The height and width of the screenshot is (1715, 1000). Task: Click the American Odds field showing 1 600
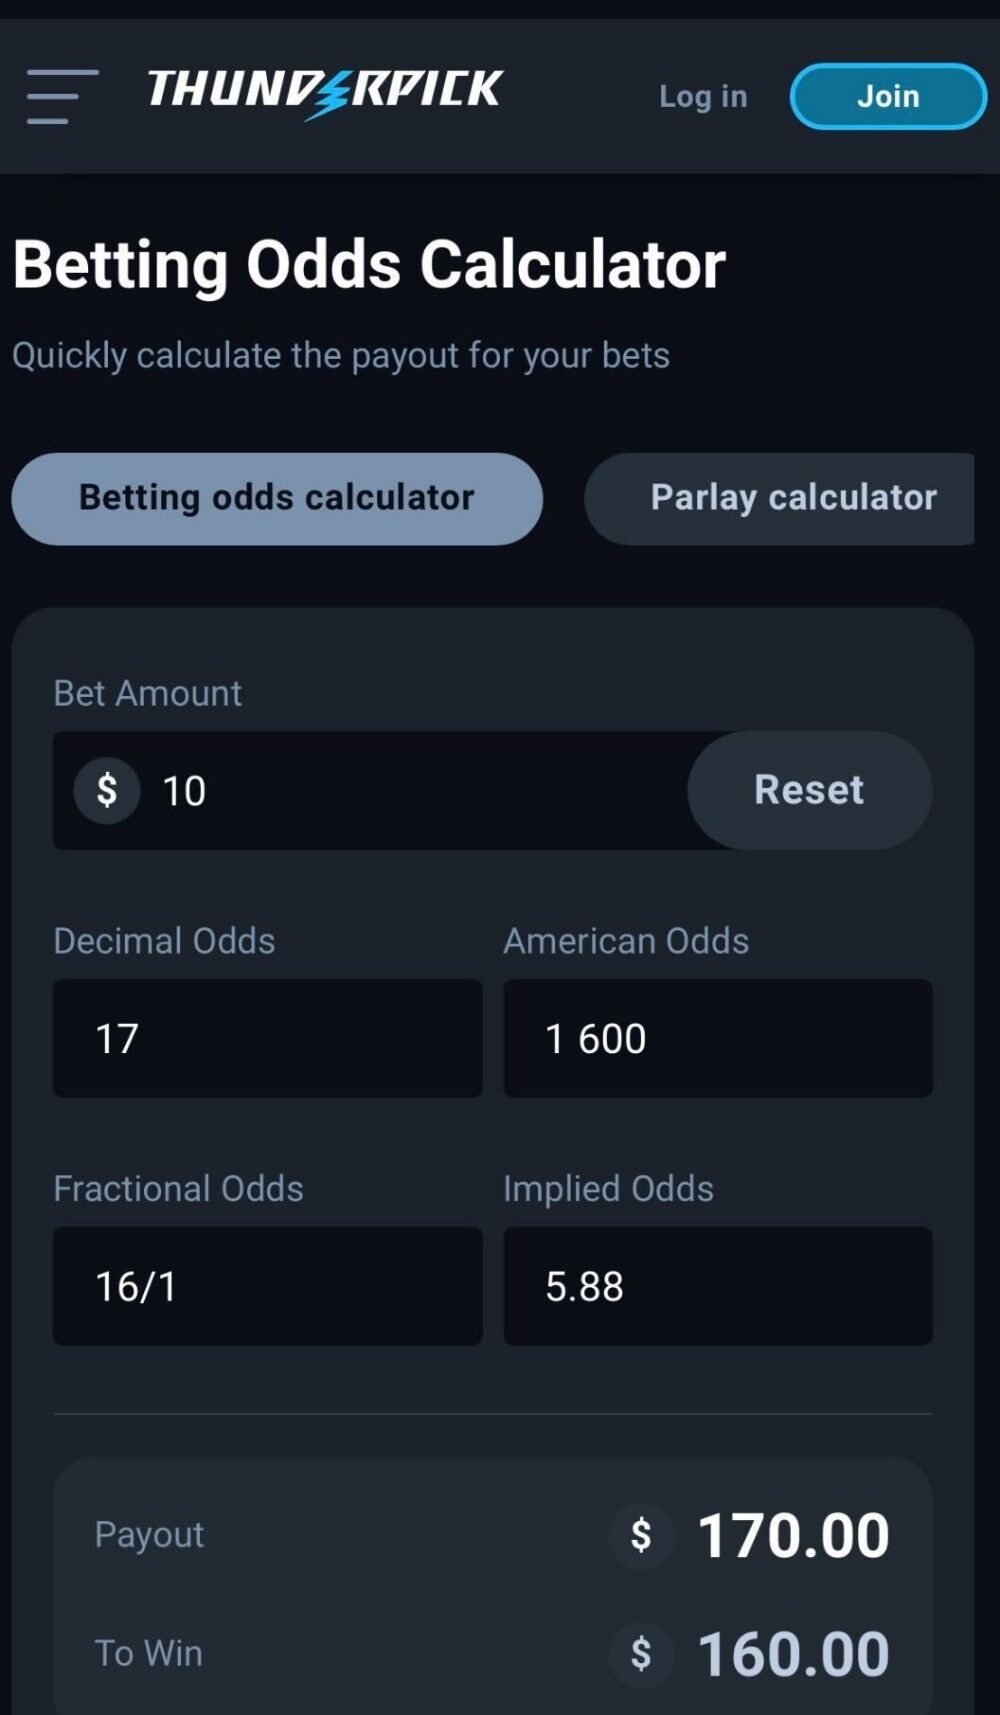(717, 1038)
